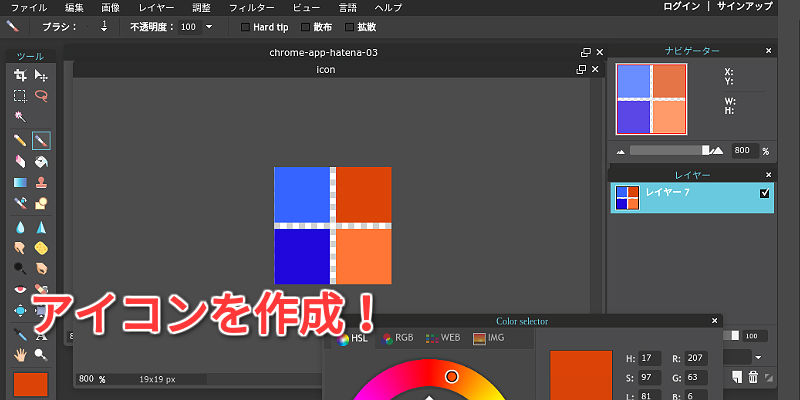Select the Clone Stamp tool
The width and height of the screenshot is (800, 400).
coord(41,182)
